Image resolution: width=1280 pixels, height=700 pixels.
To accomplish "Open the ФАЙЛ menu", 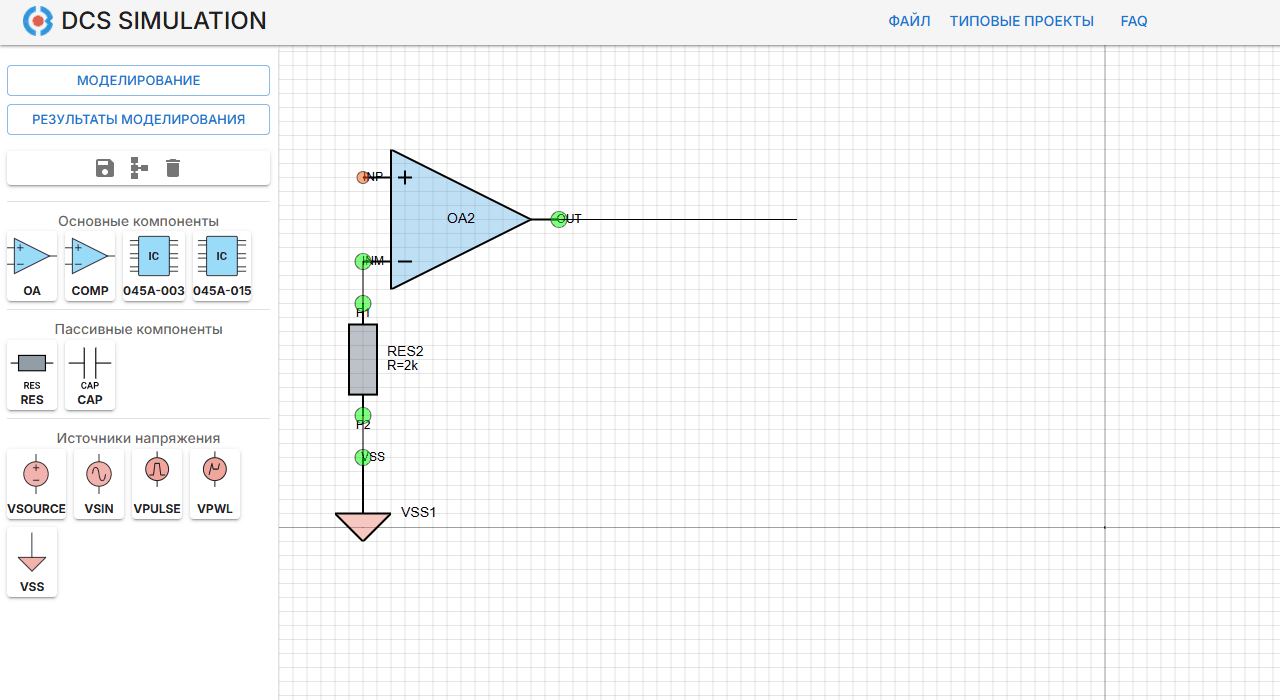I will click(909, 21).
